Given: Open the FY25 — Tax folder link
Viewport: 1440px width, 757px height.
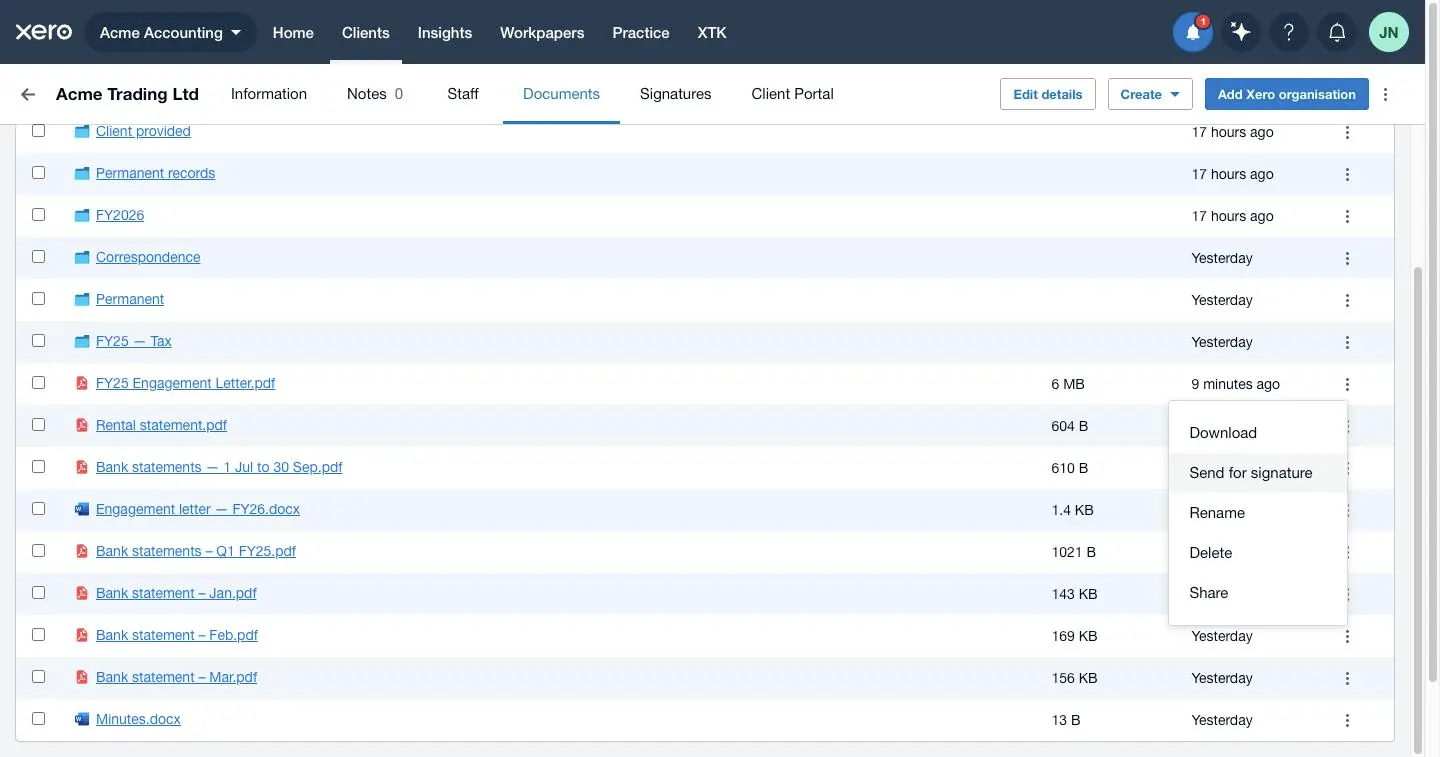Looking at the screenshot, I should pyautogui.click(x=134, y=341).
